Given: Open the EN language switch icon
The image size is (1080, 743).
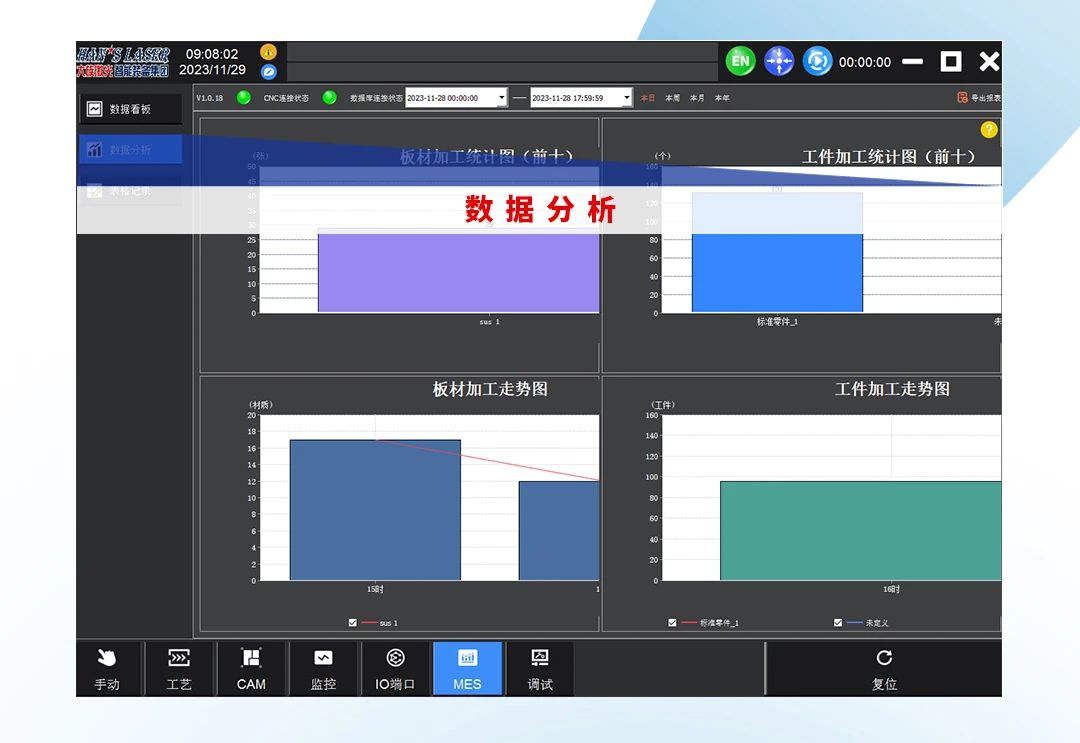Looking at the screenshot, I should pos(740,61).
